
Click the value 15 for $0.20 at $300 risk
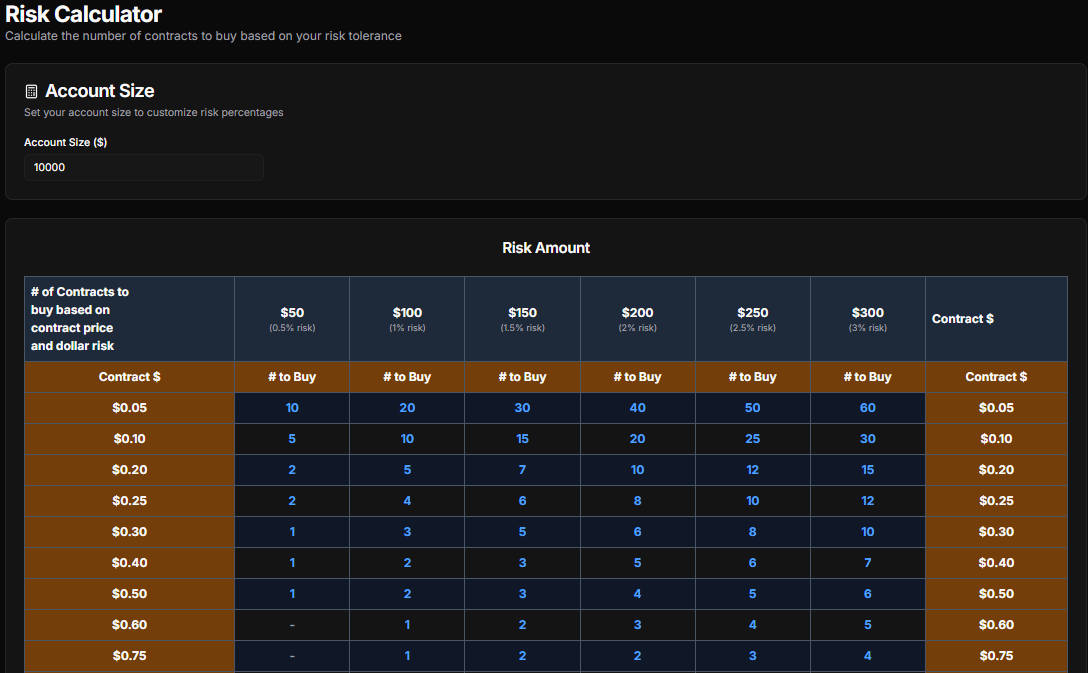click(867, 469)
